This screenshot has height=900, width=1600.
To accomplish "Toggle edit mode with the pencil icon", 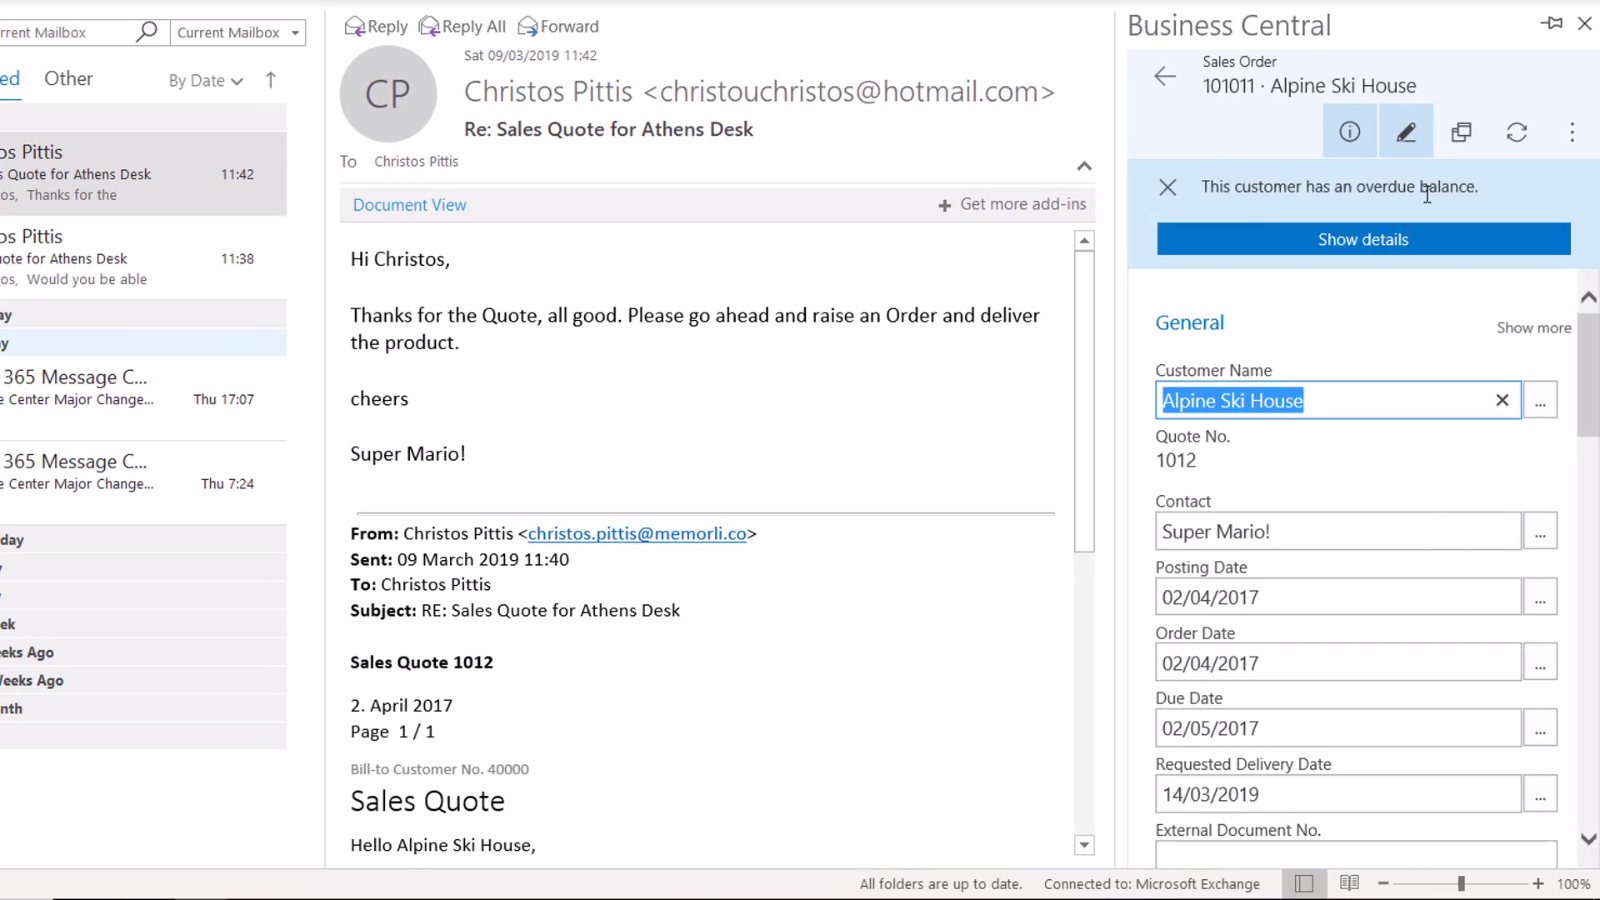I will [1406, 131].
